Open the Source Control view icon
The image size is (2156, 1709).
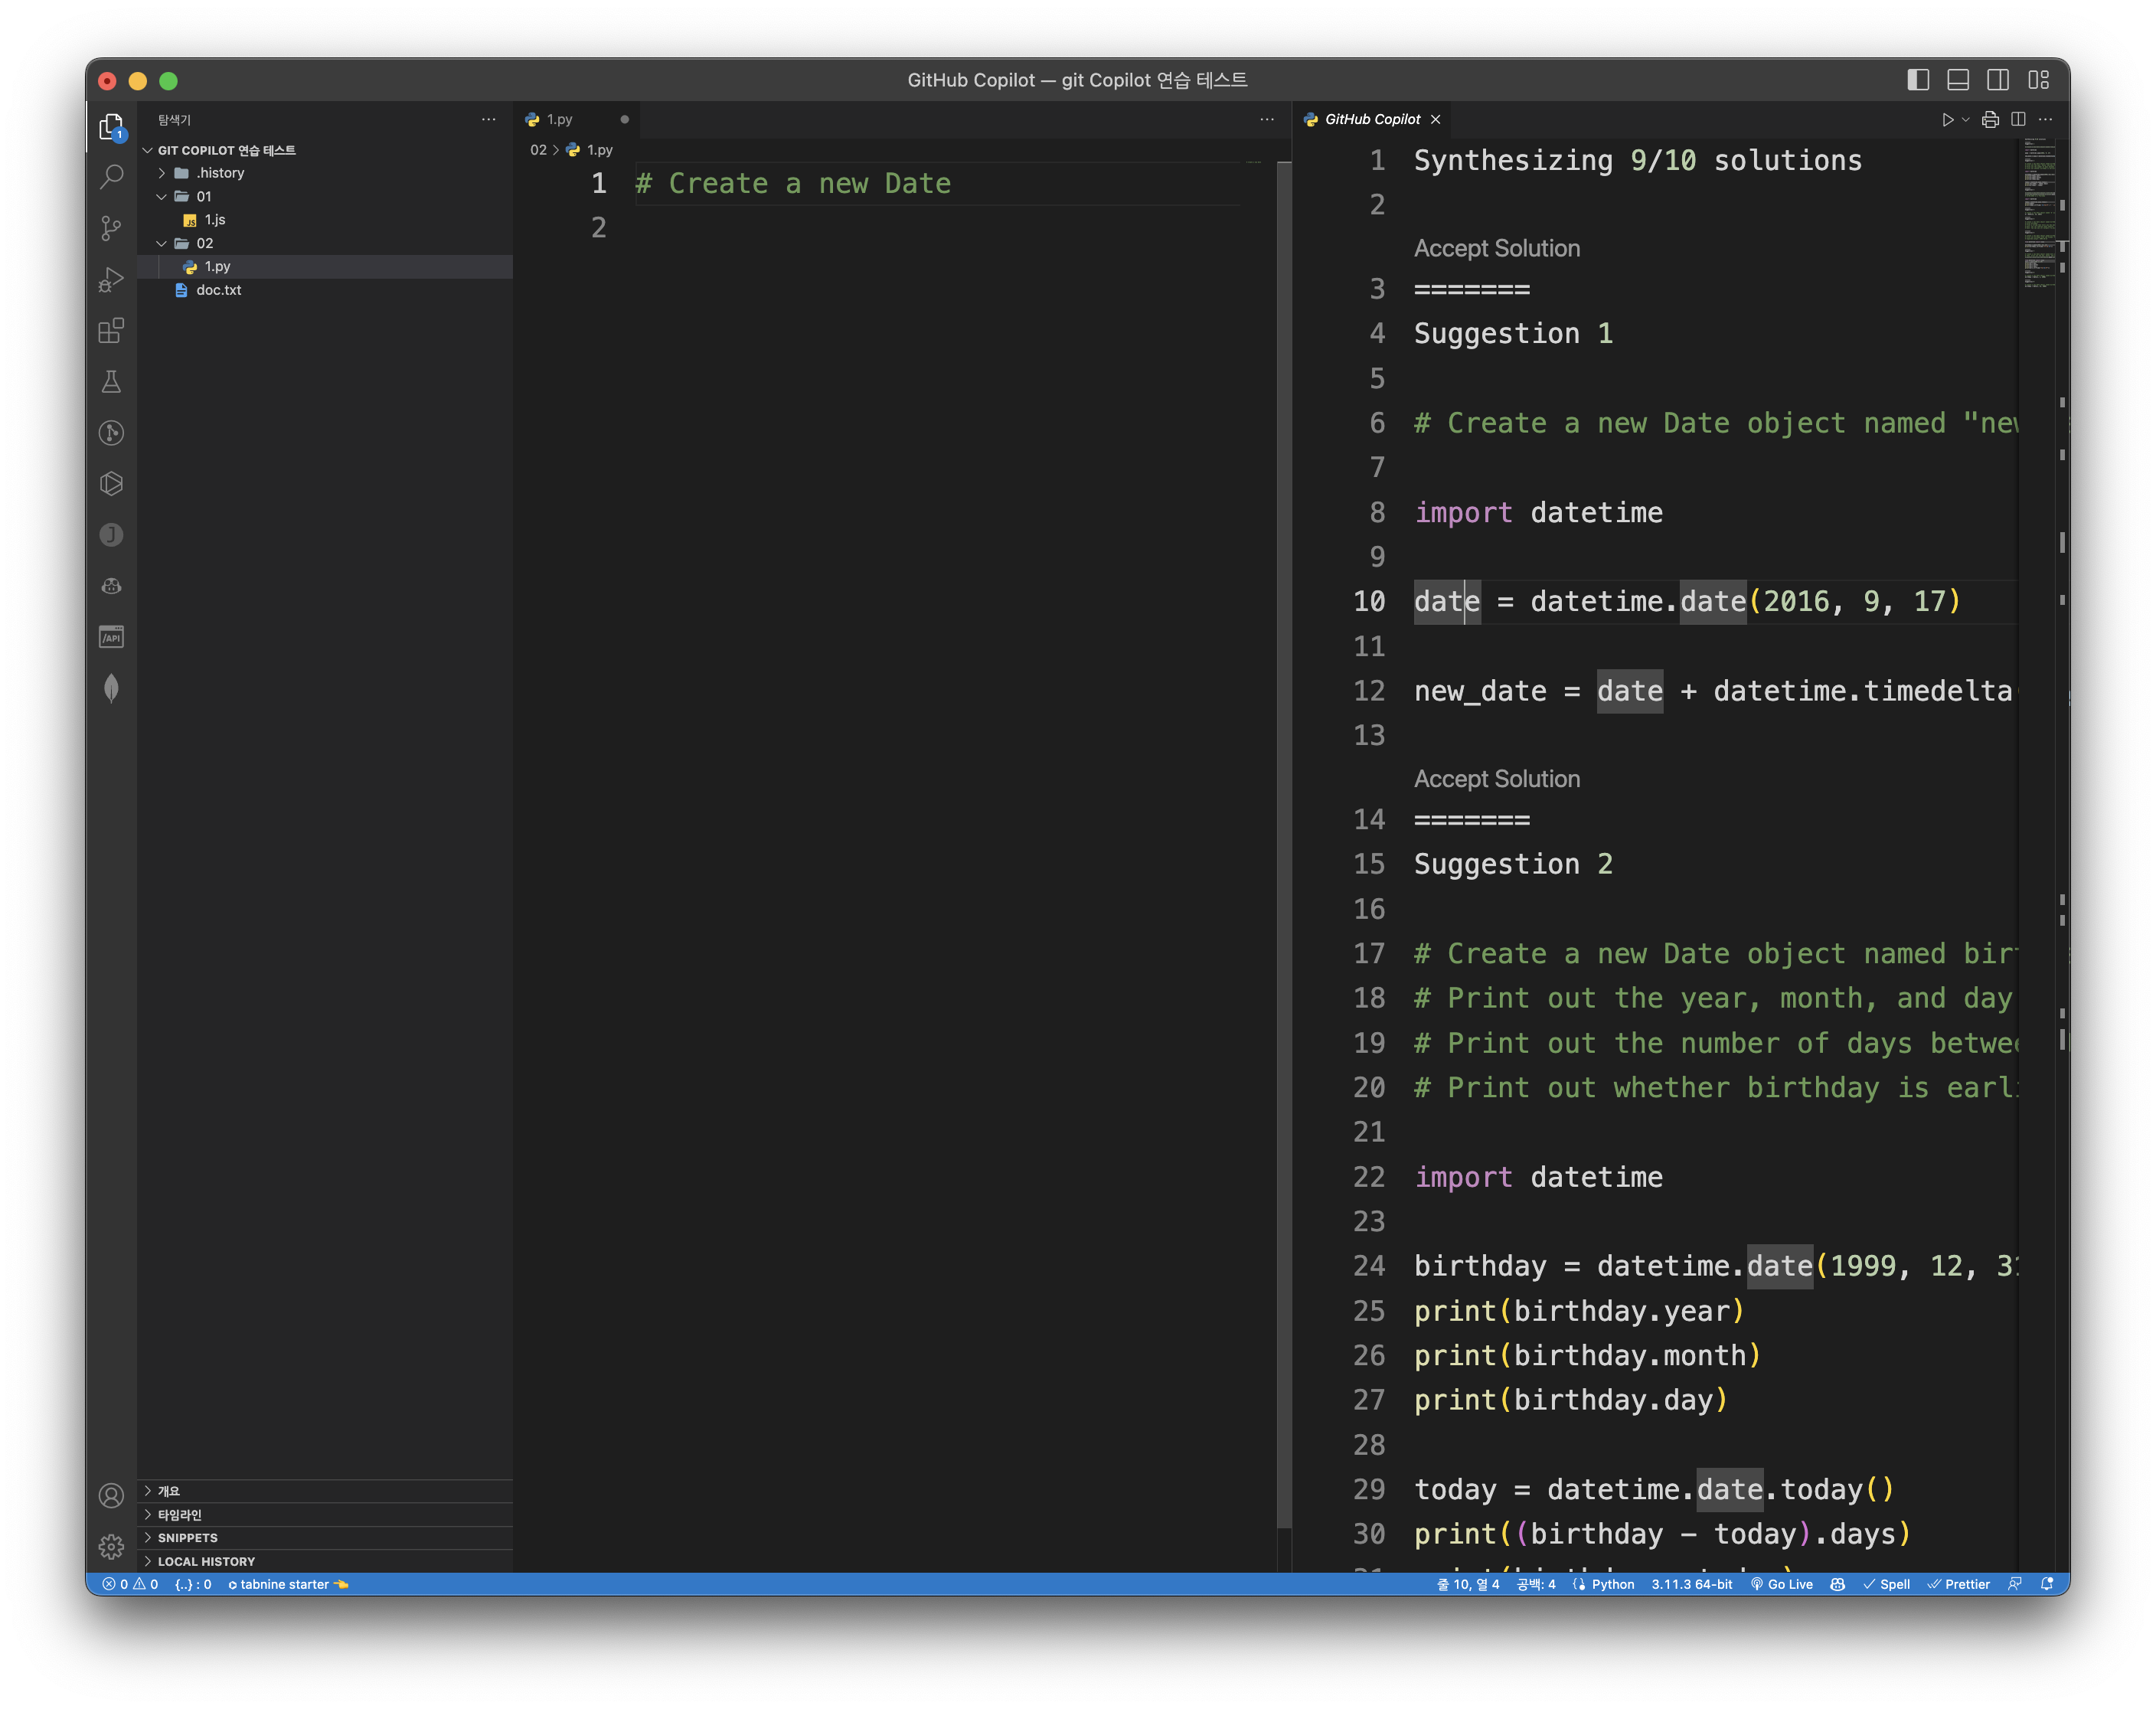[x=111, y=228]
